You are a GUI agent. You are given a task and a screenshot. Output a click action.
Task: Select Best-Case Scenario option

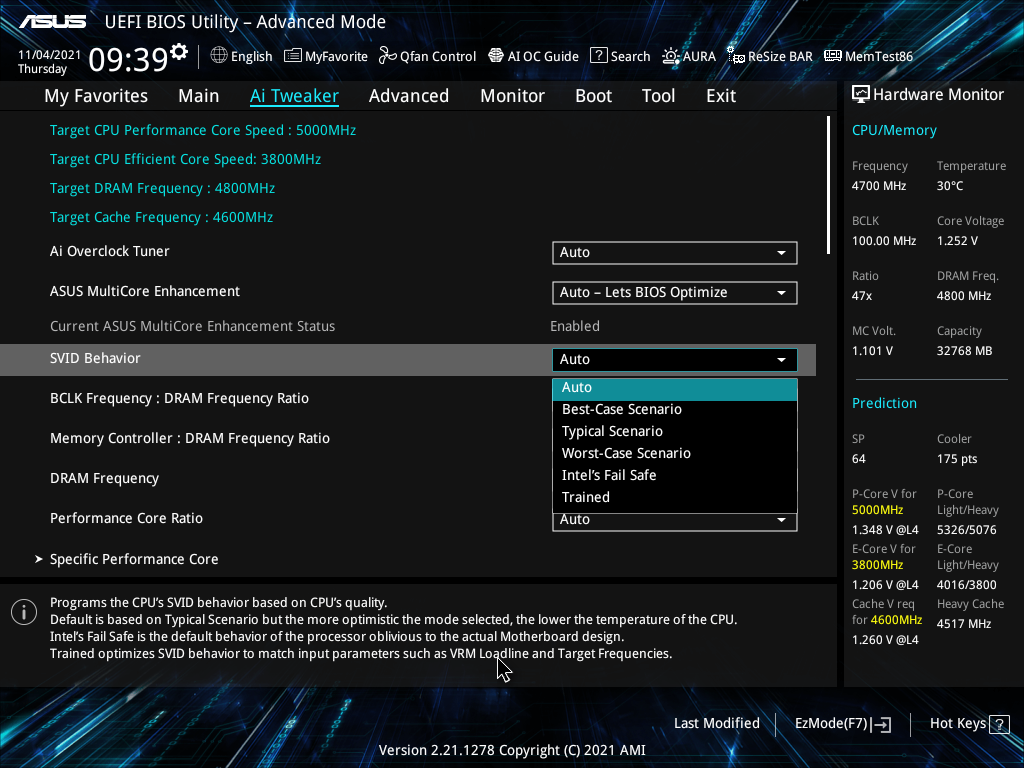[x=675, y=409]
